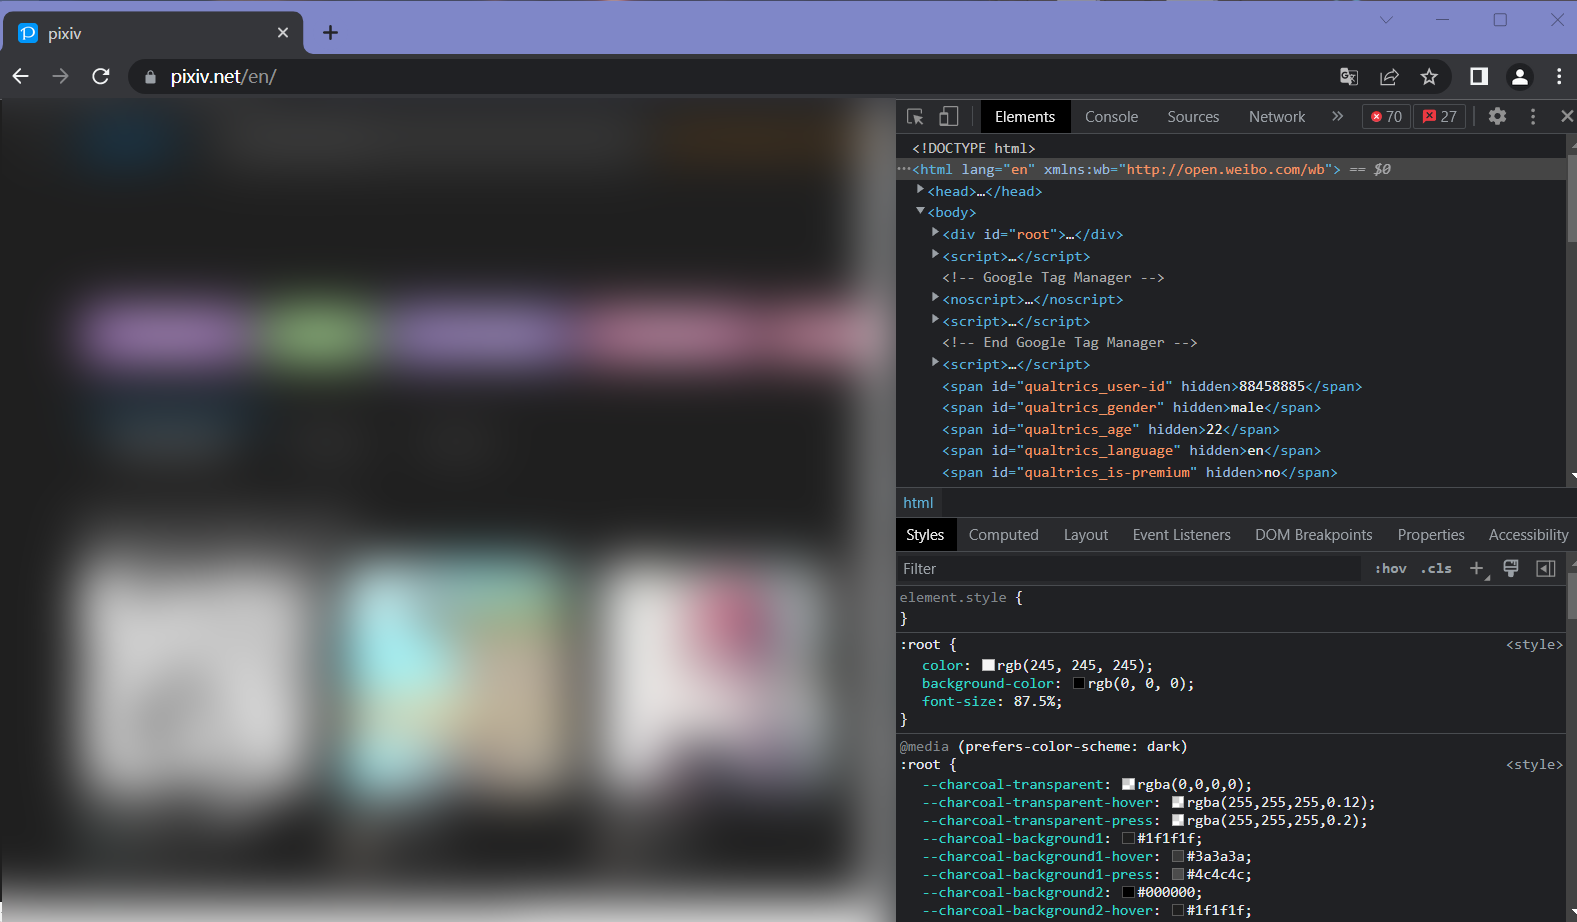The width and height of the screenshot is (1577, 922).
Task: Expand script node after End Google Tag Manager
Action: pyautogui.click(x=935, y=363)
